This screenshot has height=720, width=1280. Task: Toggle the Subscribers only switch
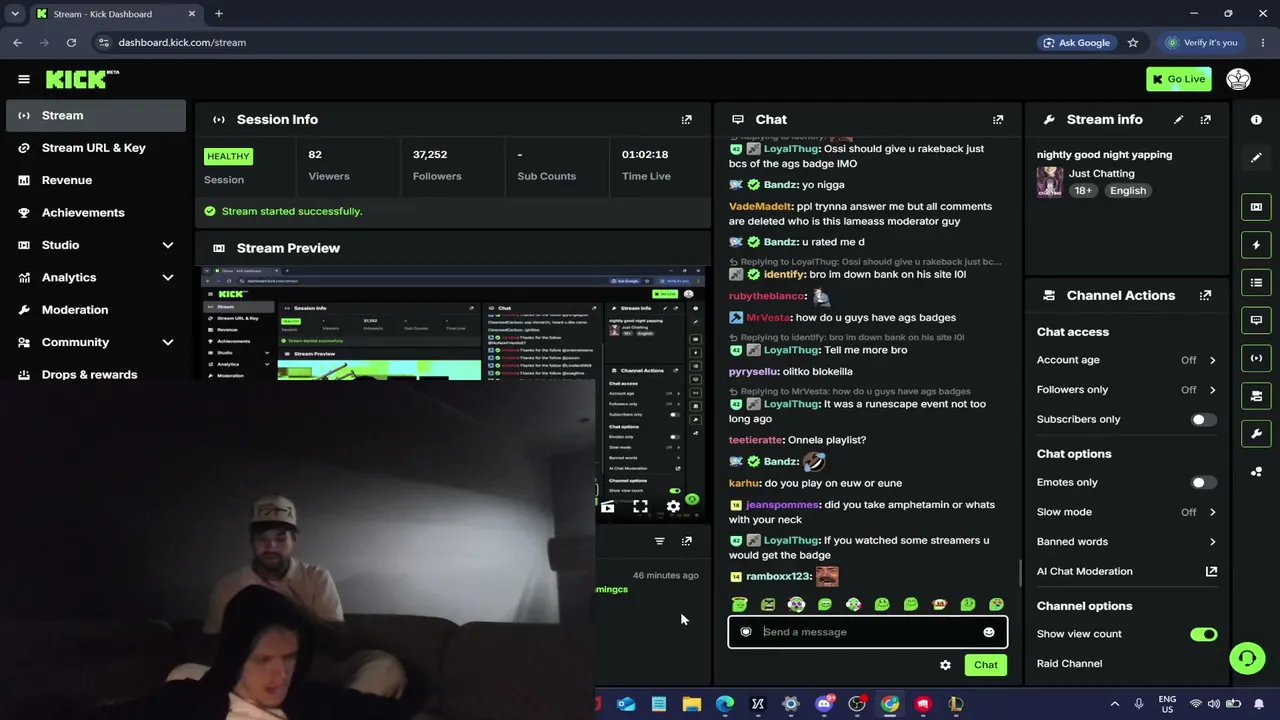(1203, 420)
